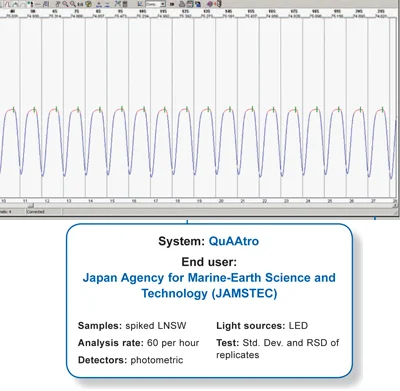Click inside the toolbar combo box field
Image resolution: width=400 pixels, height=391 pixels.
153,4
